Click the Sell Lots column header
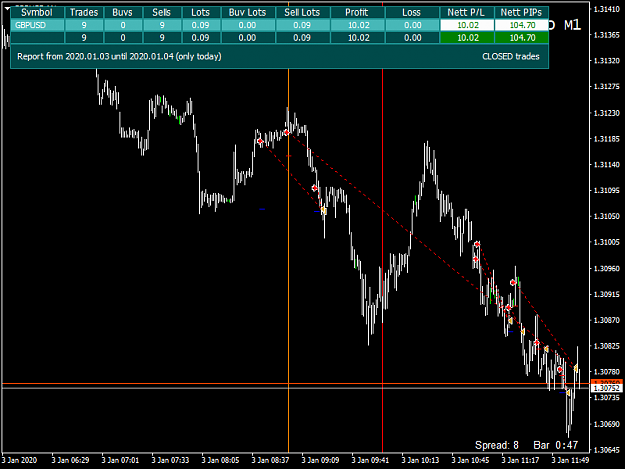The height and width of the screenshot is (469, 625). tap(303, 13)
